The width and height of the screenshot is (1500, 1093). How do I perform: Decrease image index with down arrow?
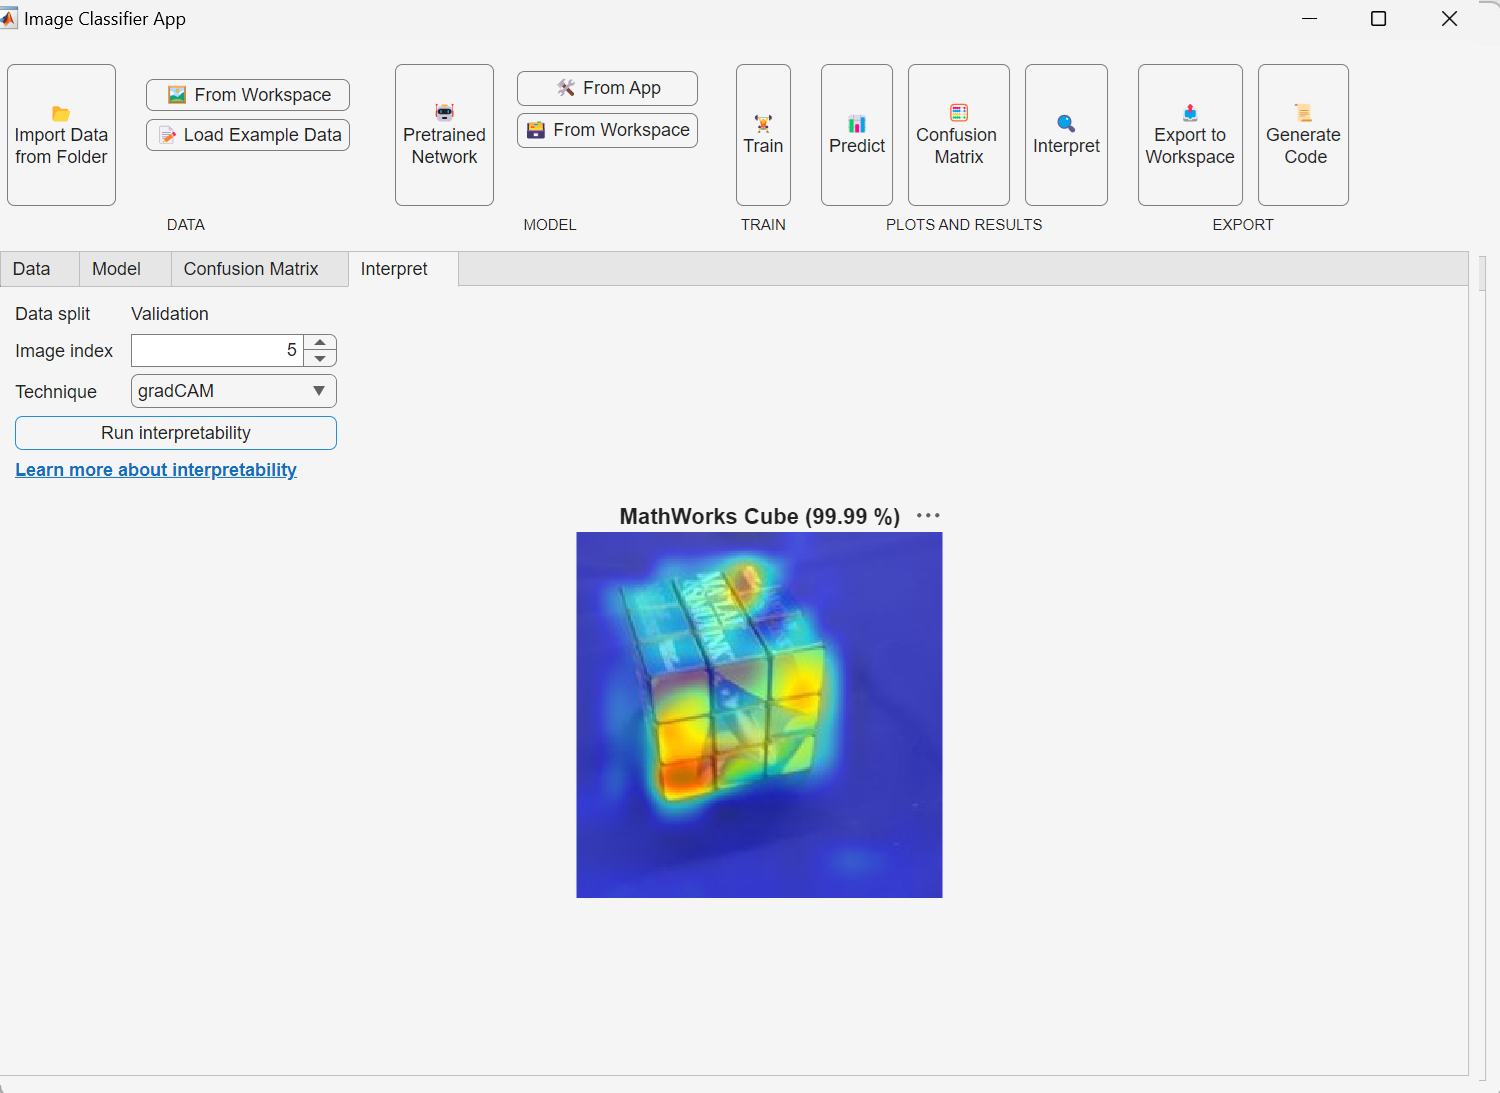(x=320, y=359)
